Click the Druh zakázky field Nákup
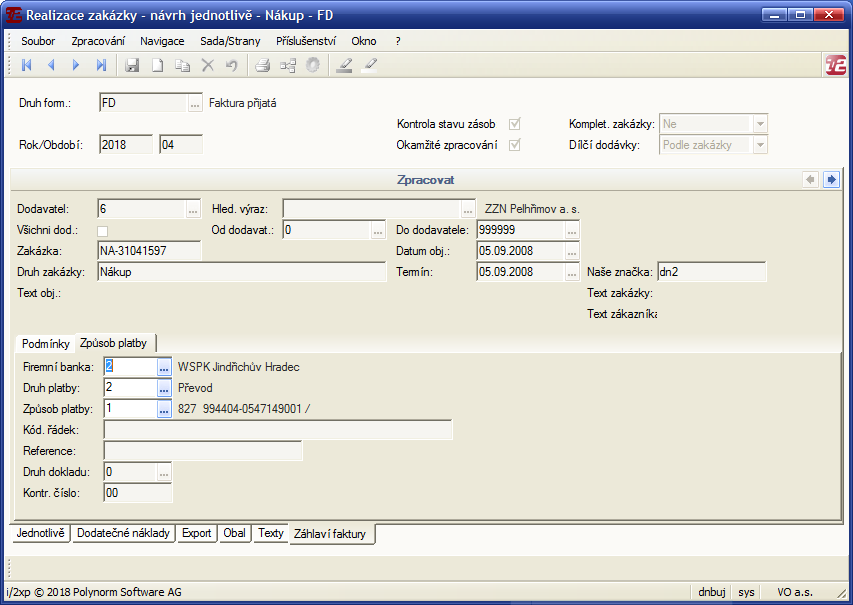 (x=242, y=272)
